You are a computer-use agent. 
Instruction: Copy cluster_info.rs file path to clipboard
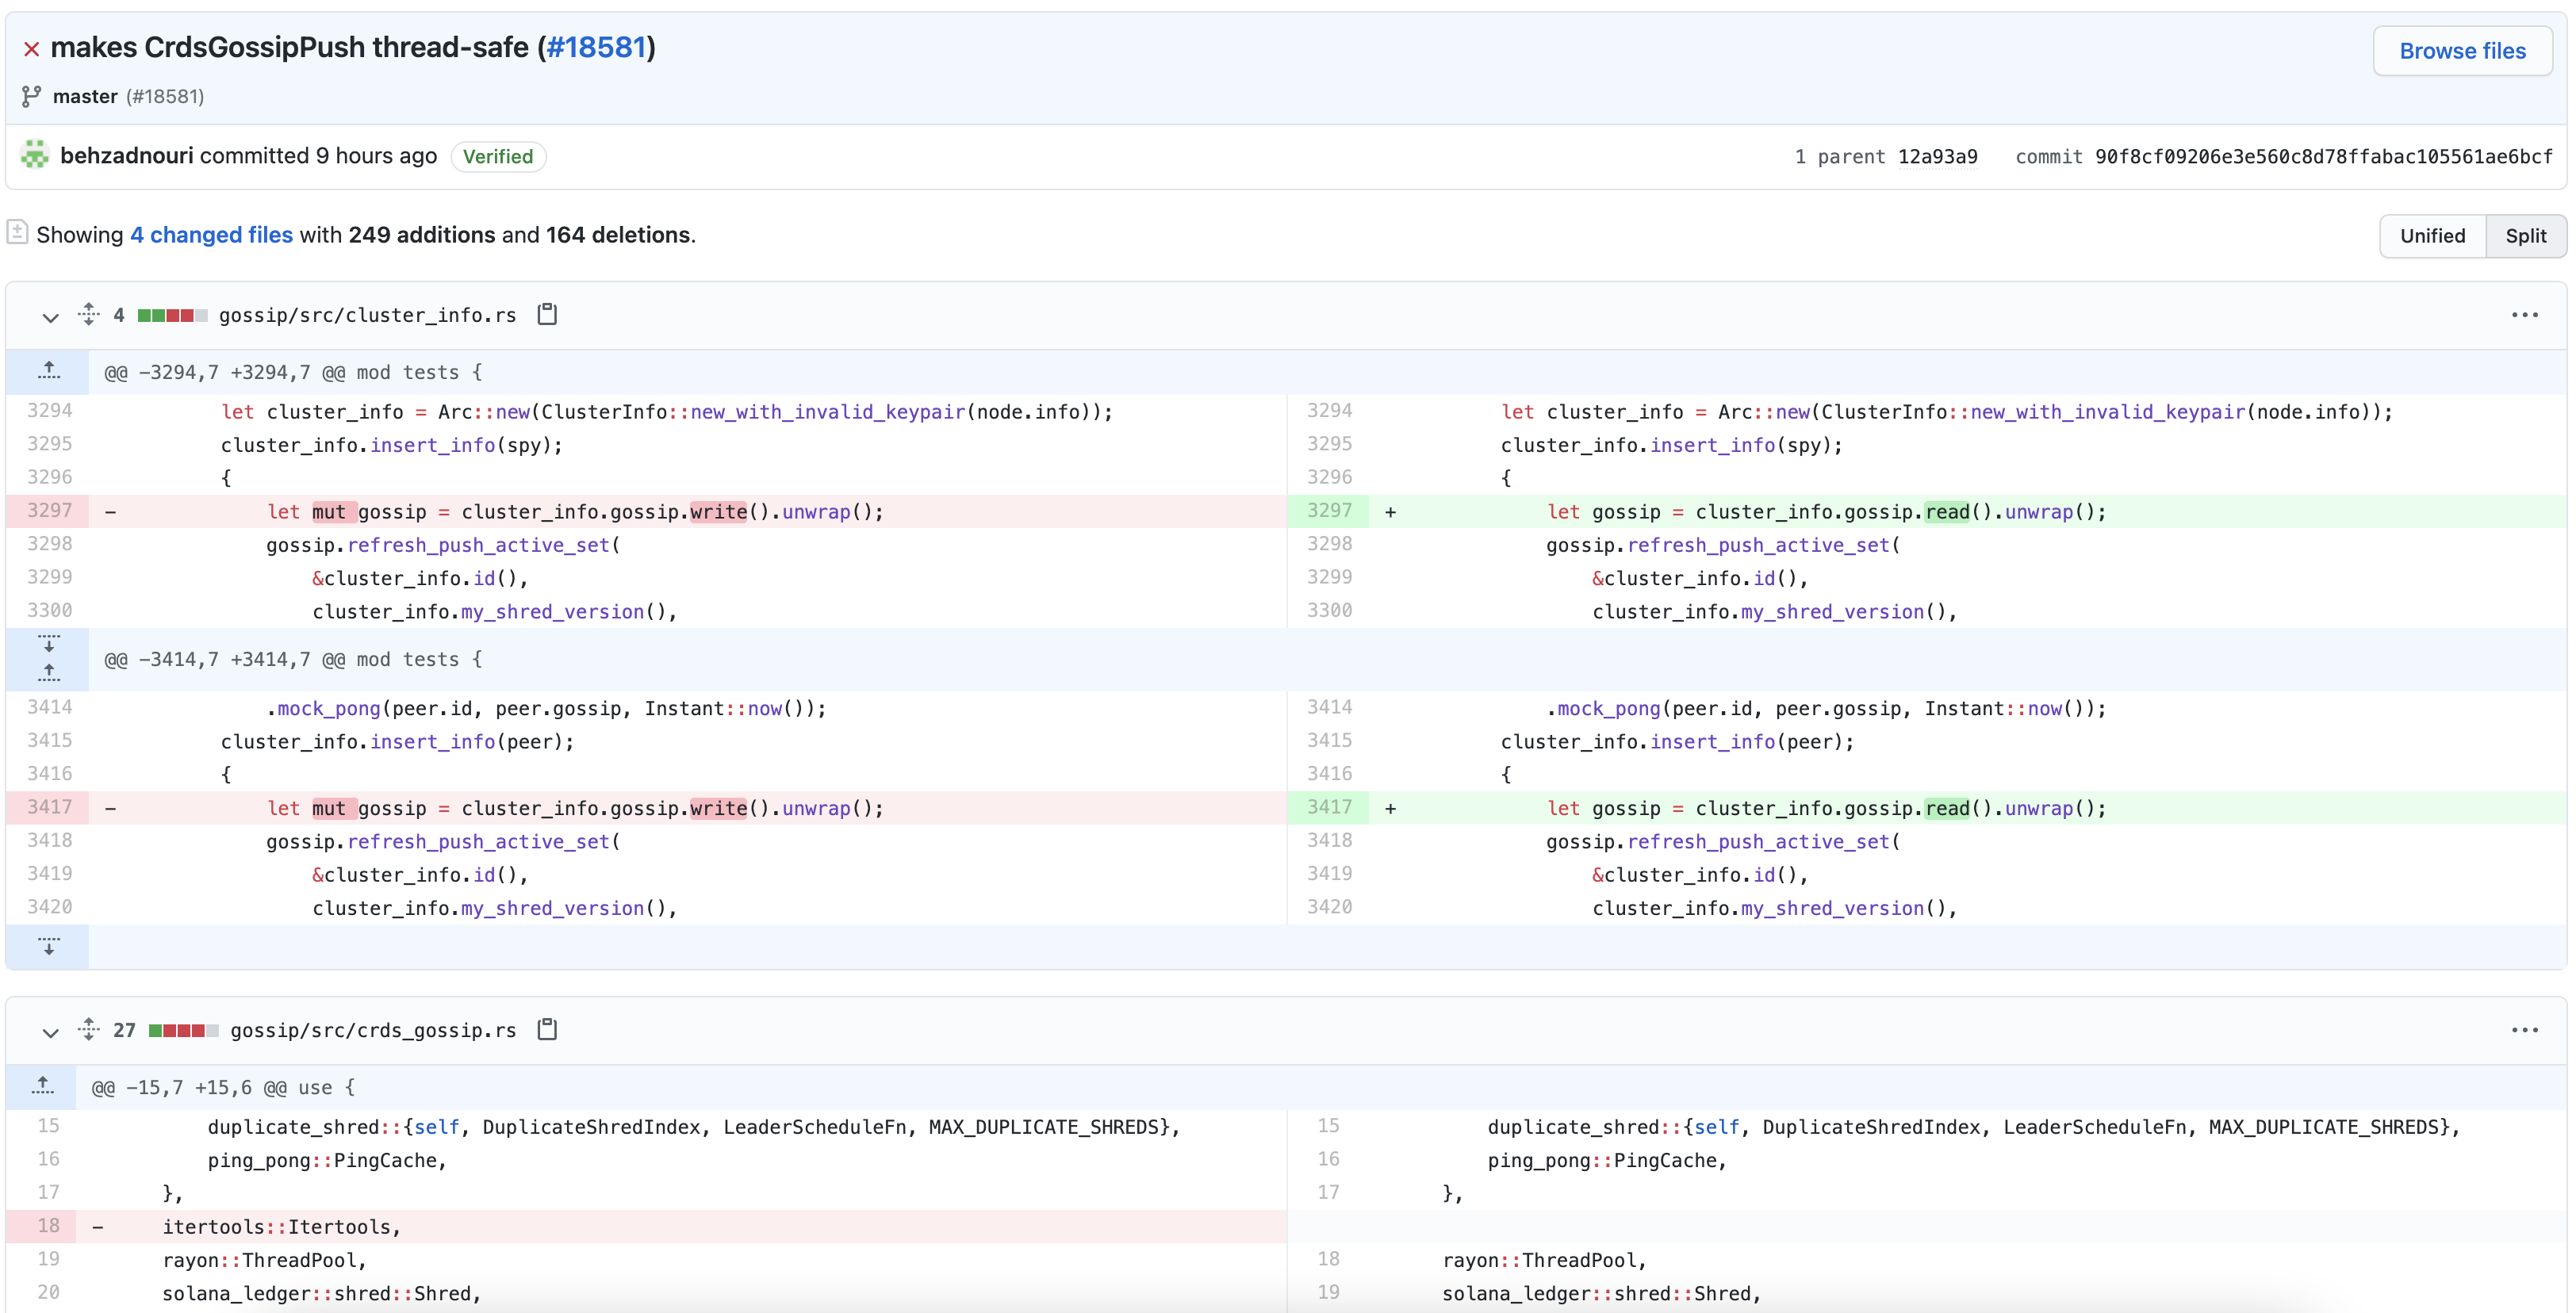pos(547,314)
